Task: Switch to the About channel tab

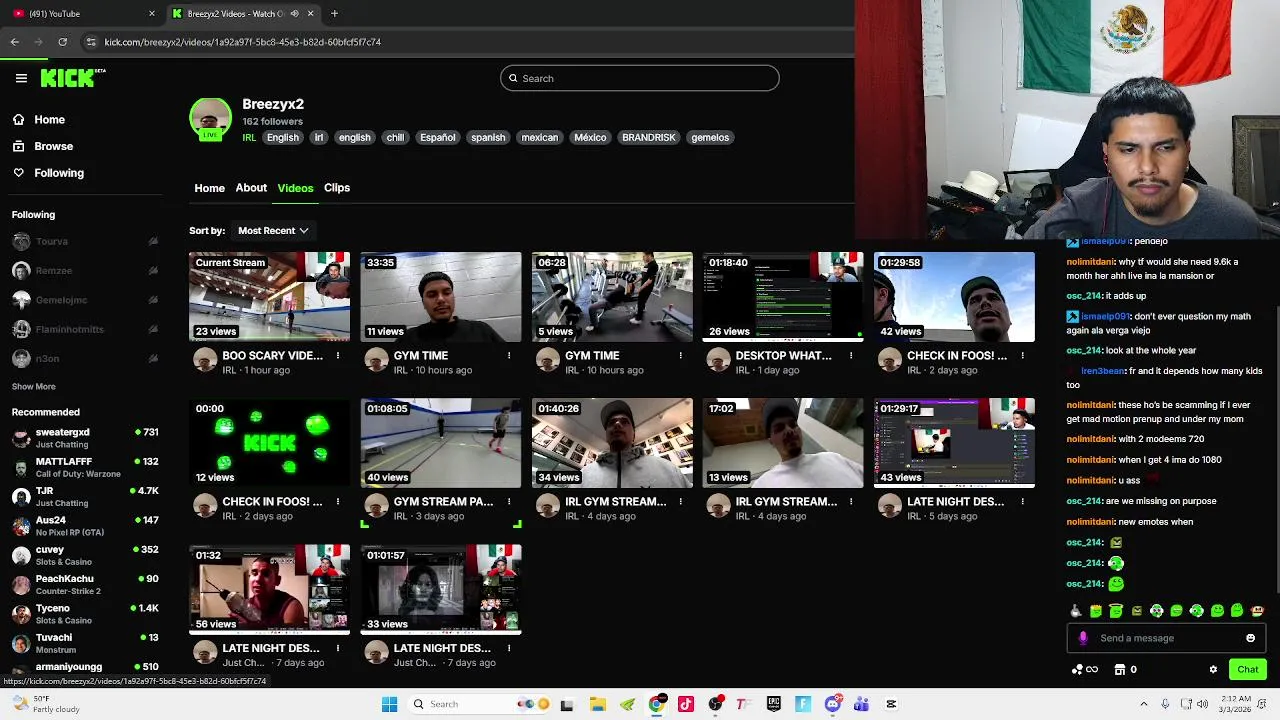Action: pos(251,188)
